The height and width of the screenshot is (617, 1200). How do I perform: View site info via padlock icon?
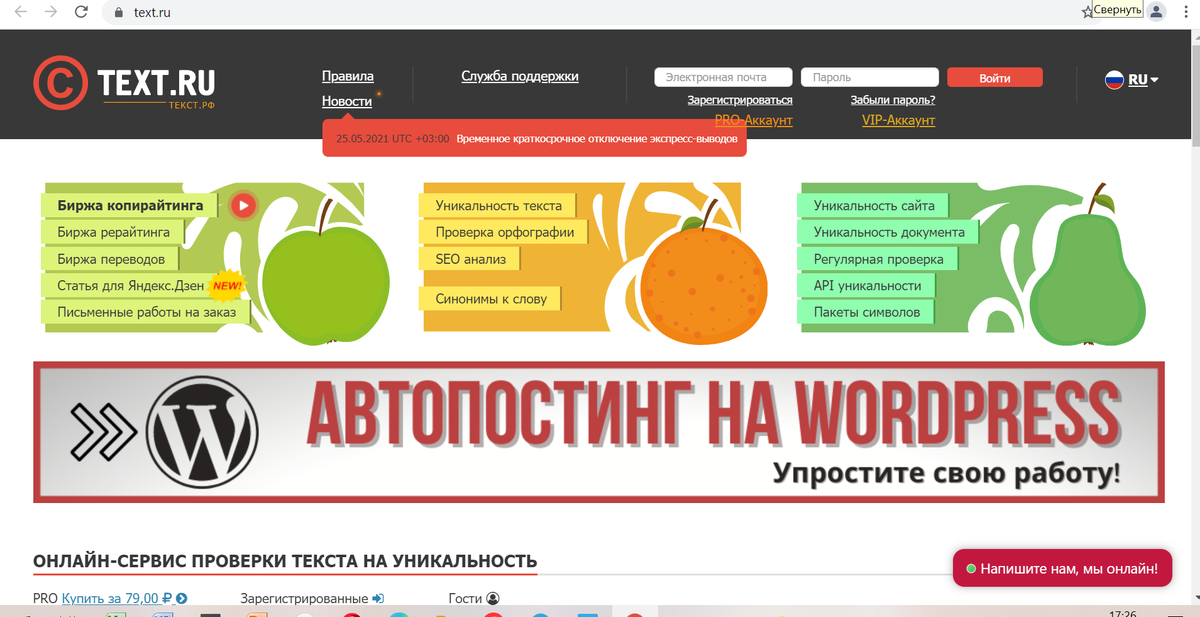point(118,13)
